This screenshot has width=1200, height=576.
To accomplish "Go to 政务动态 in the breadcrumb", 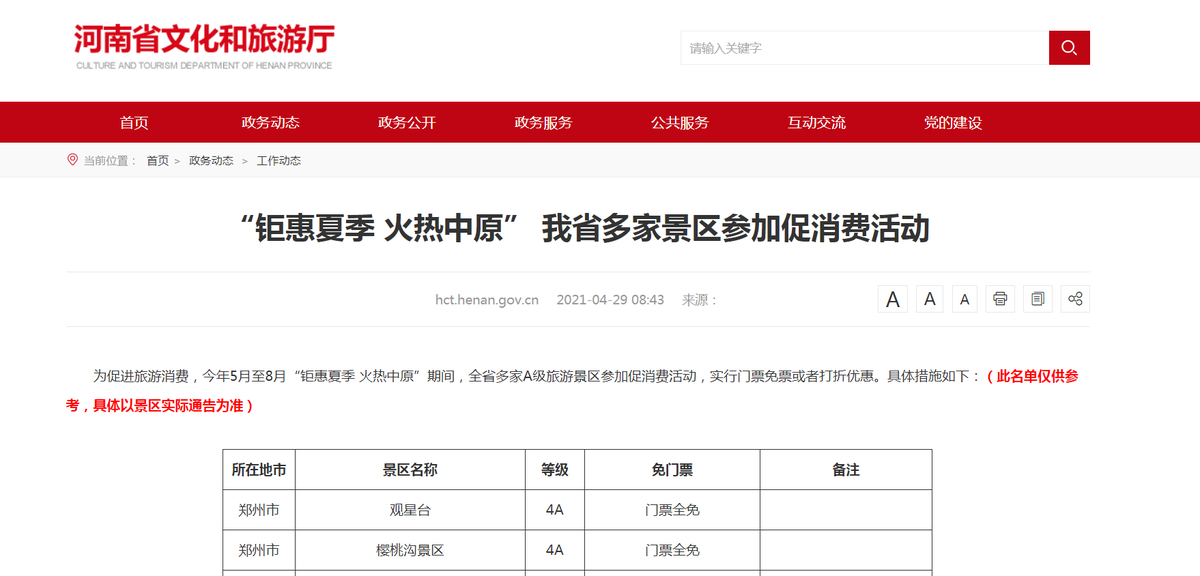I will click(x=211, y=161).
